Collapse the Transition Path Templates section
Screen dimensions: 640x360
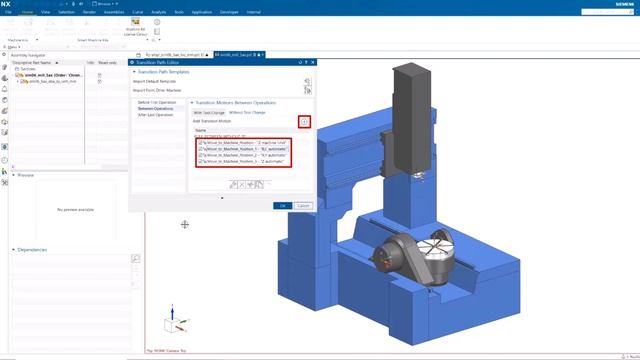click(134, 72)
